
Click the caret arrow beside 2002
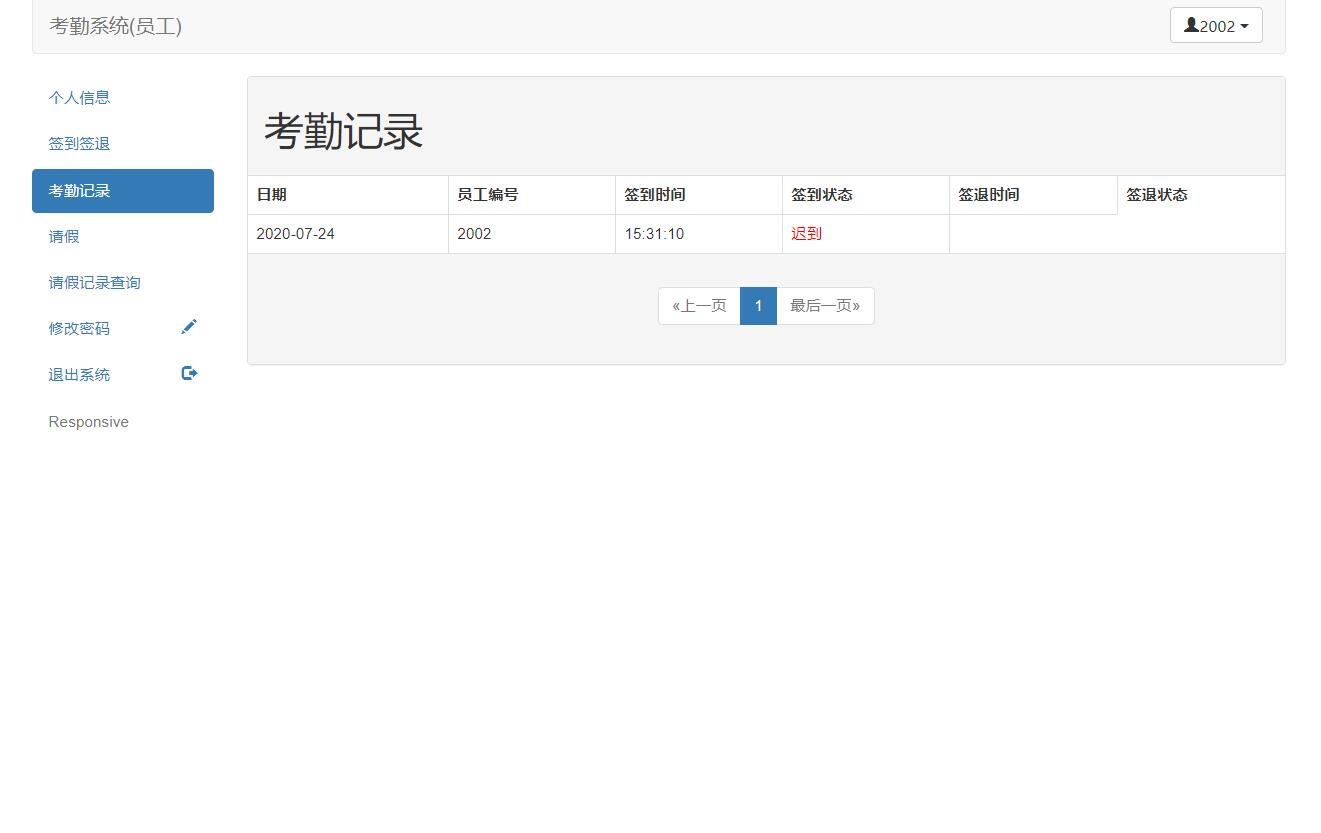[1243, 25]
